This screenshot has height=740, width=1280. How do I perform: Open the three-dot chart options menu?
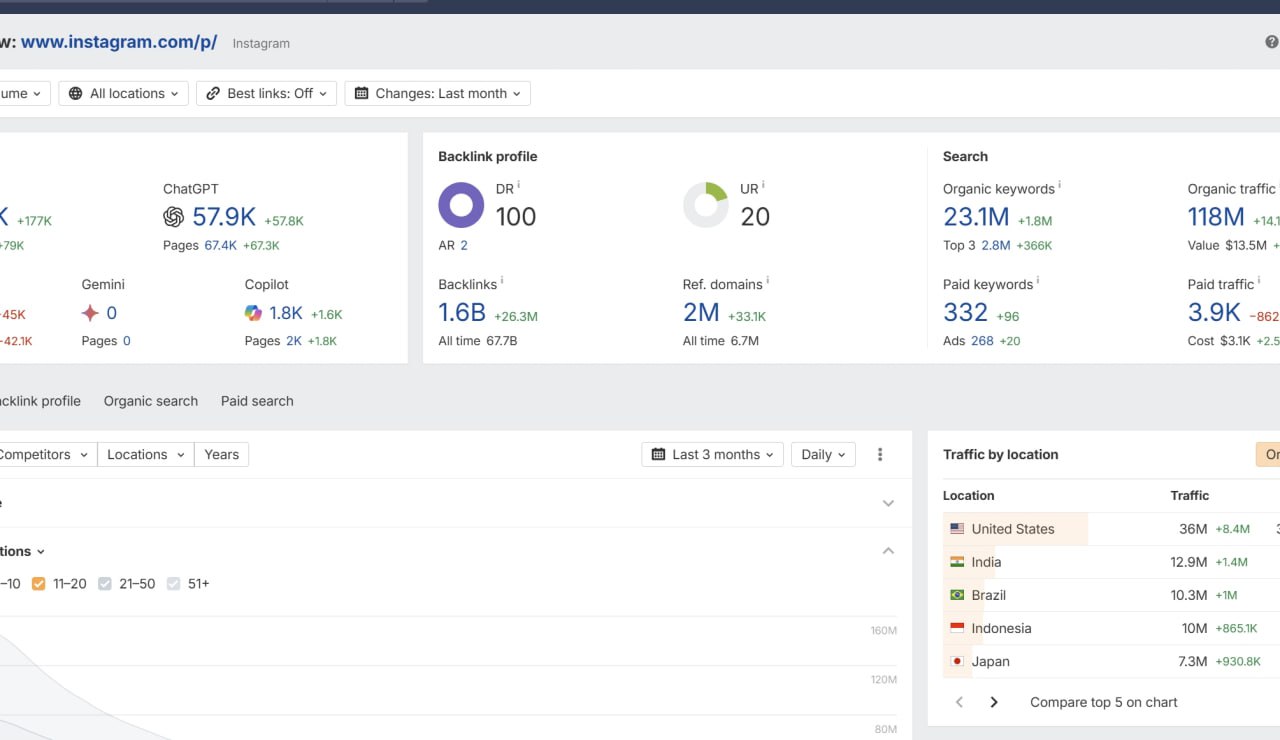coord(880,455)
